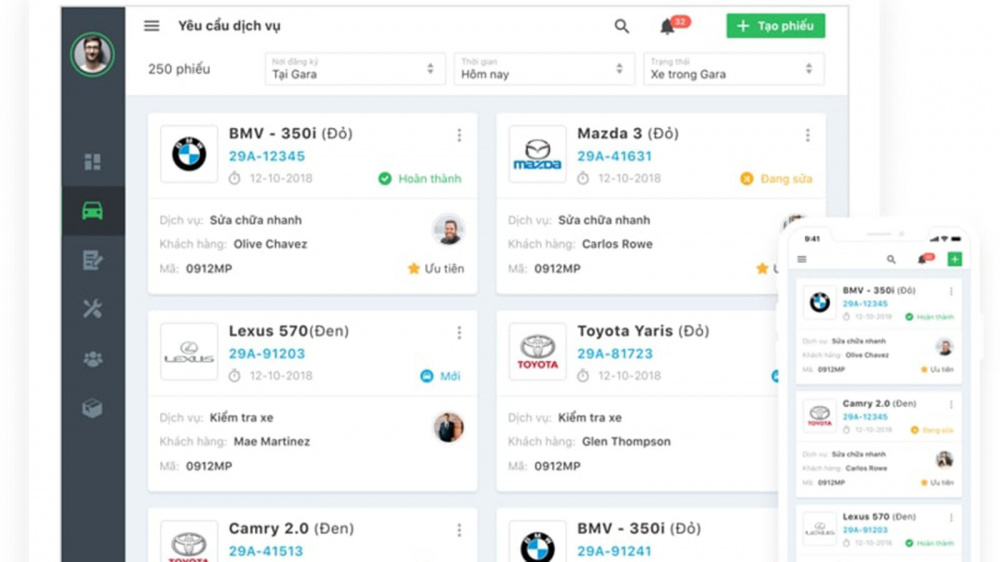Click the Hoàn thành status on BMV card

point(420,179)
